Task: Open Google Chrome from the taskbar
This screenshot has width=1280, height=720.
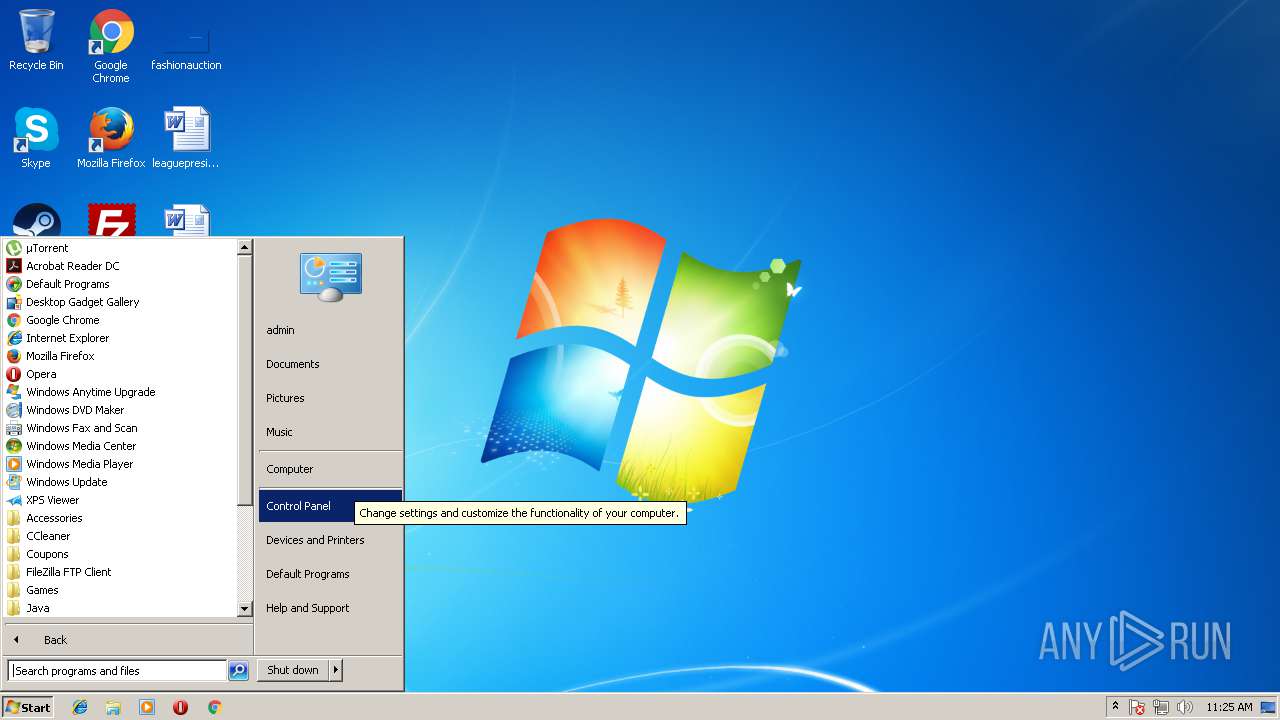Action: pos(214,707)
